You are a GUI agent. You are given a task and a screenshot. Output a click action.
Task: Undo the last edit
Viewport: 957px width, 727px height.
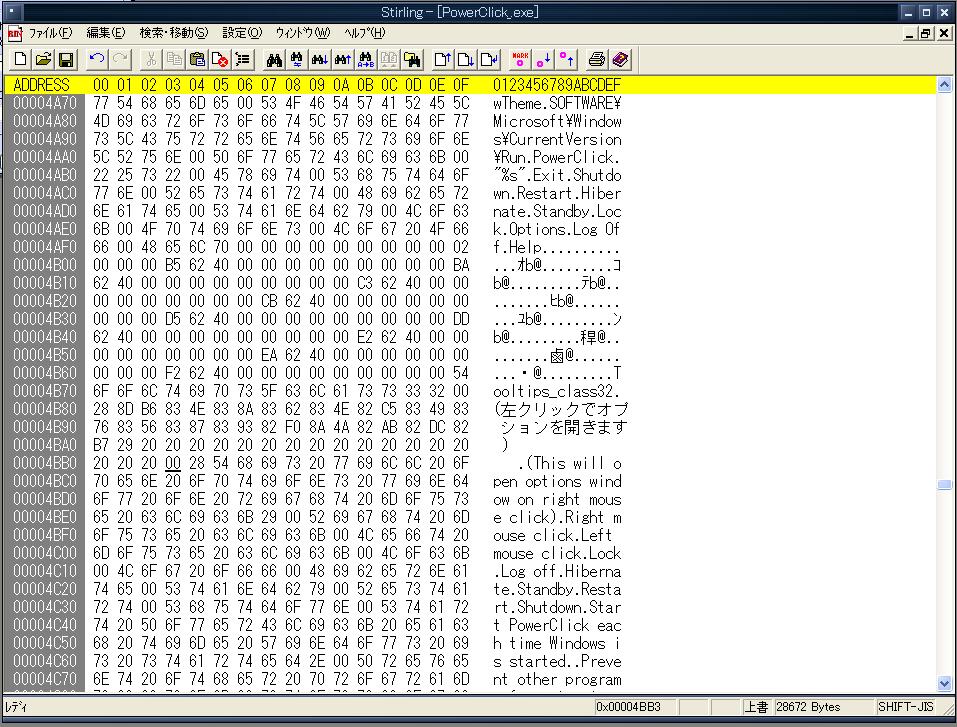pos(96,59)
